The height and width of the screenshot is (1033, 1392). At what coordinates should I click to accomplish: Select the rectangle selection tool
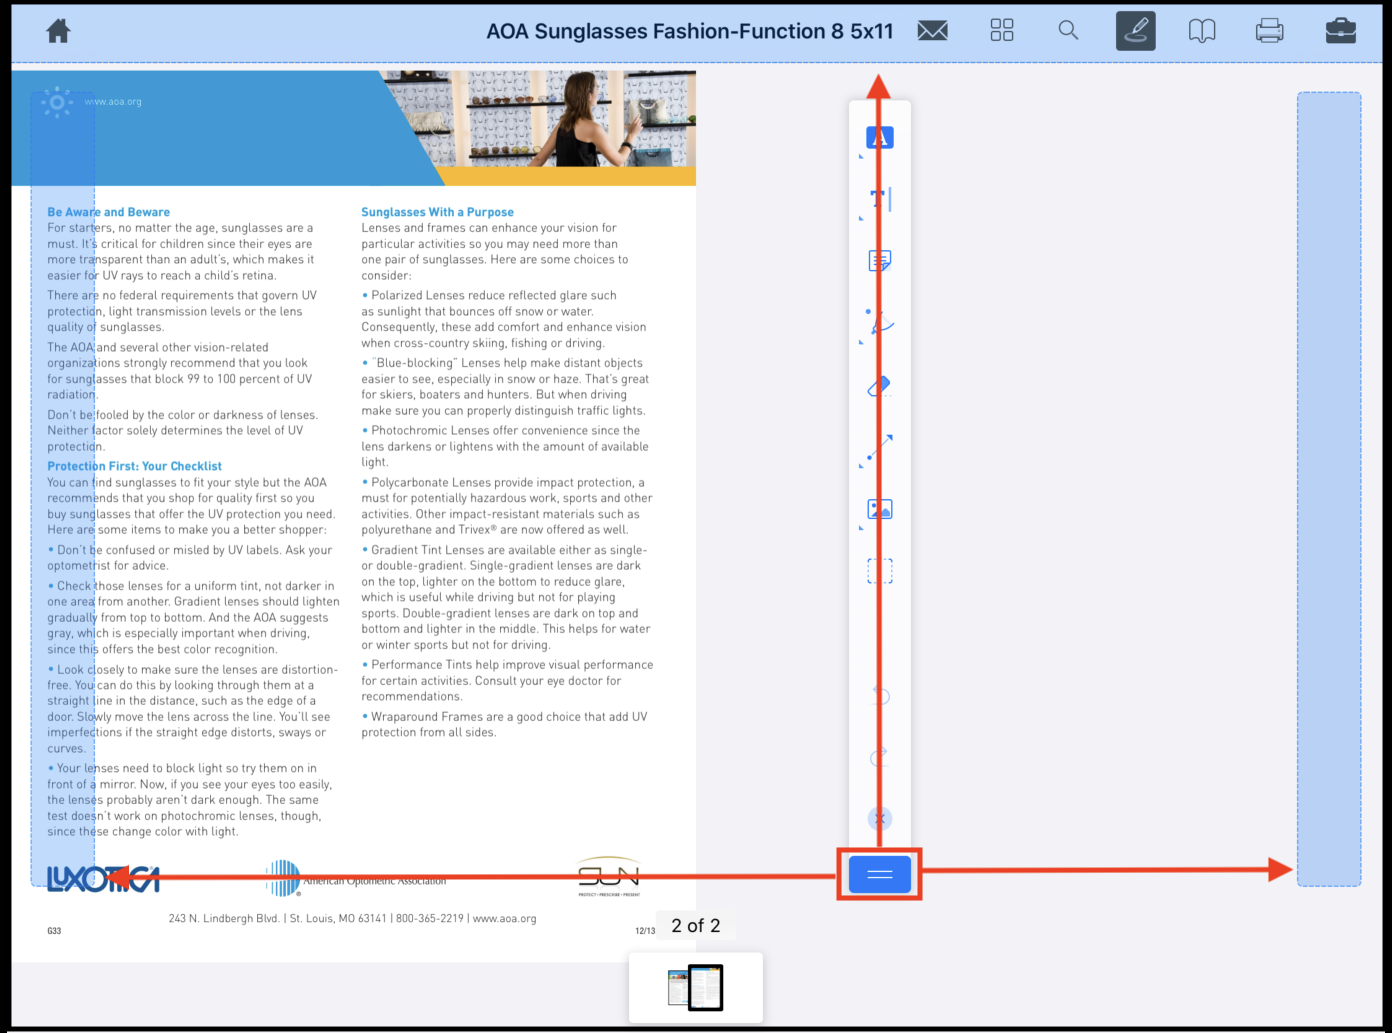(x=879, y=570)
